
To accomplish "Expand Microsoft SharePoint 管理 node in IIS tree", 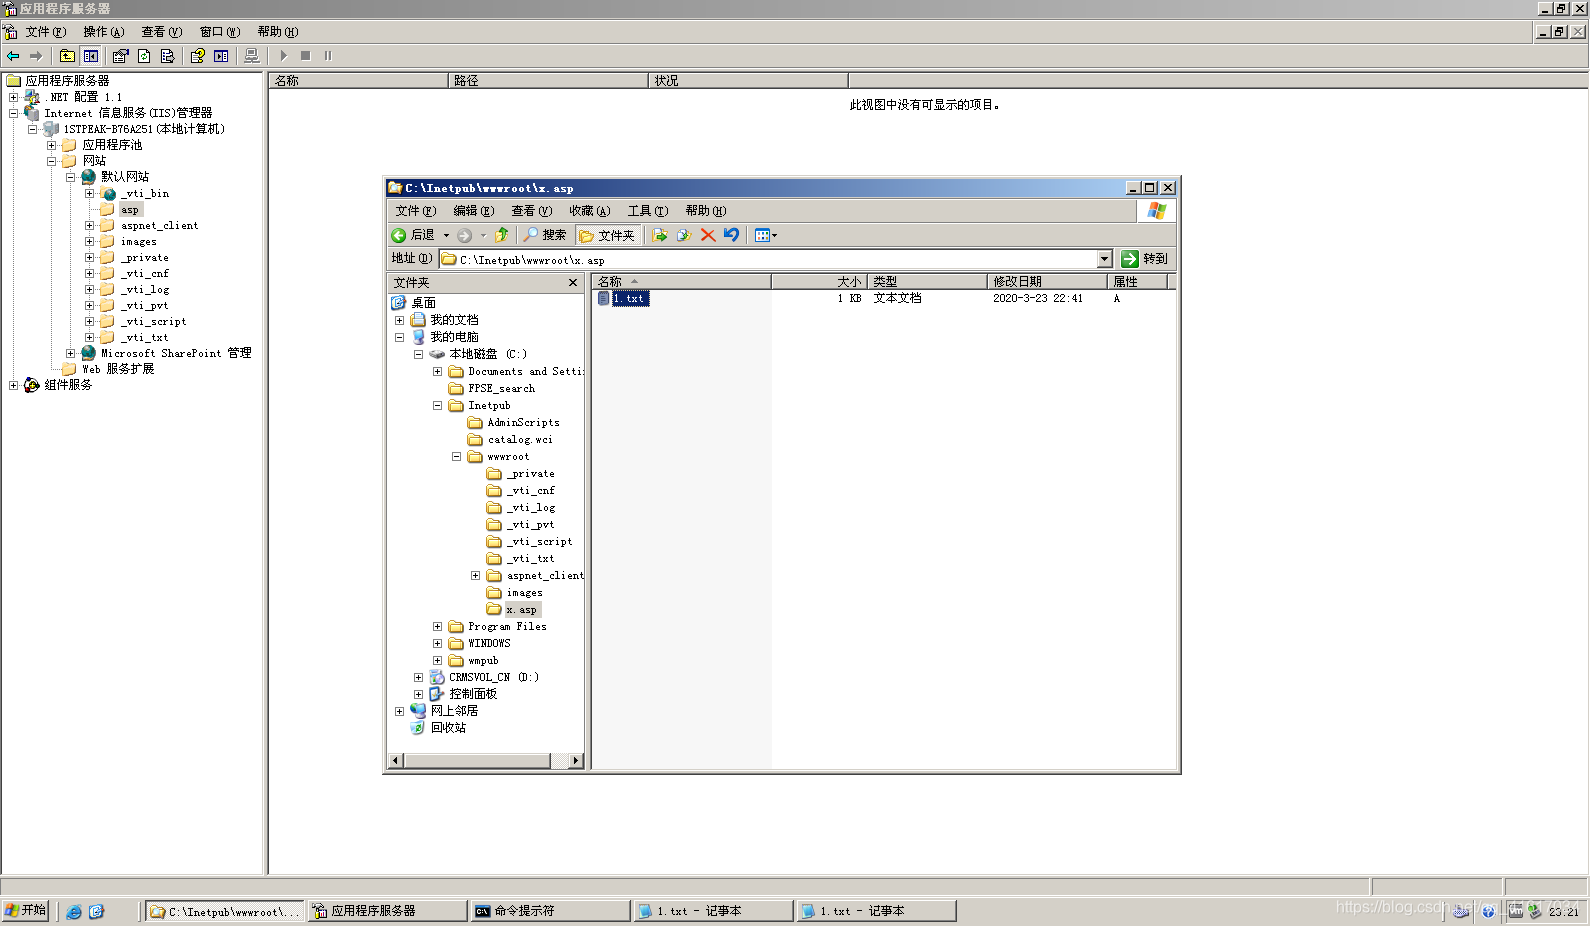I will (70, 353).
